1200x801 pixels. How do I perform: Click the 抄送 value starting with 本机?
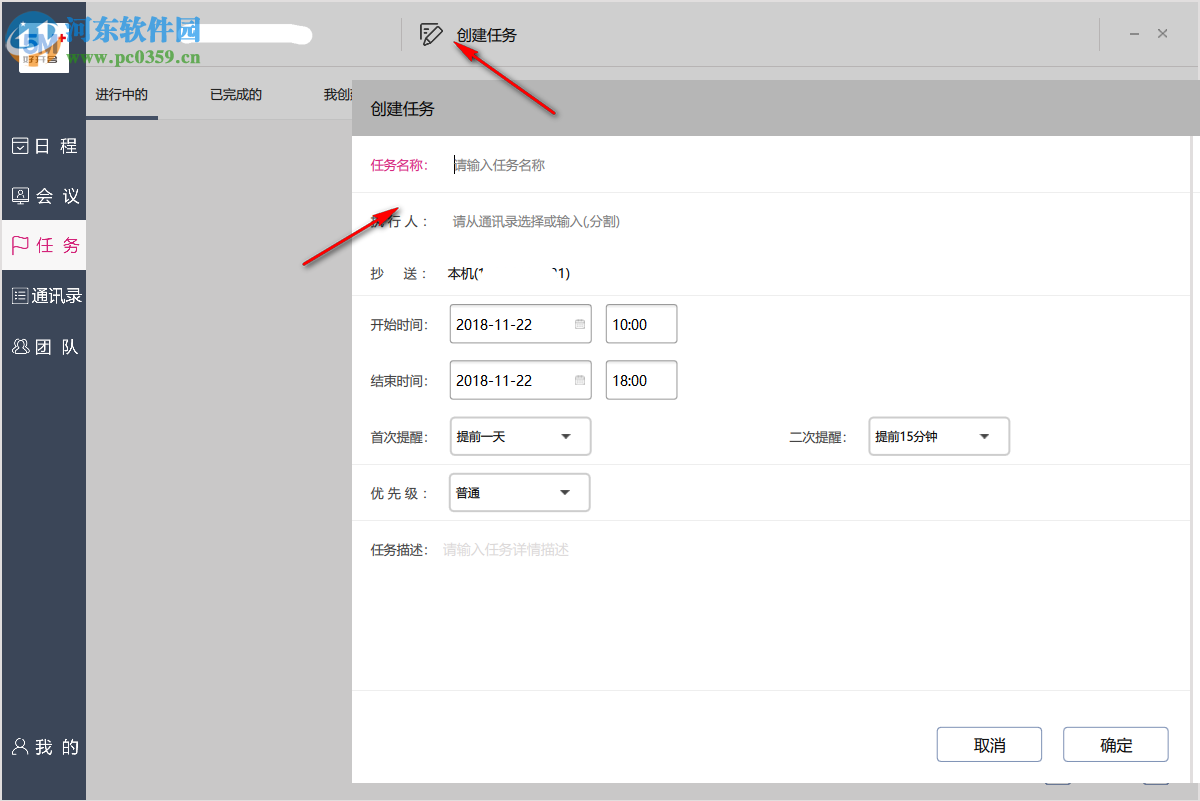(508, 273)
